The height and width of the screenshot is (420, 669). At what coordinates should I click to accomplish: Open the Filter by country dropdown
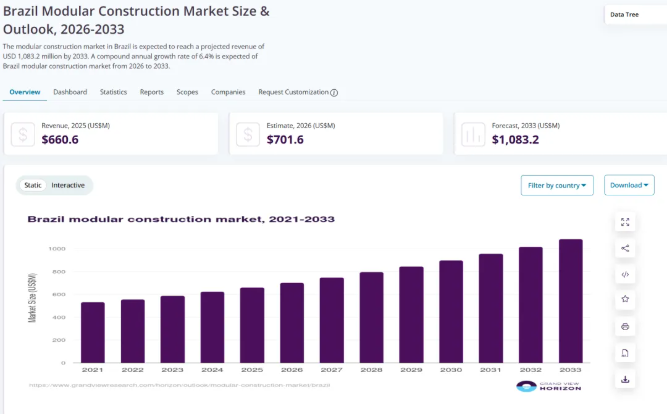[x=557, y=185]
